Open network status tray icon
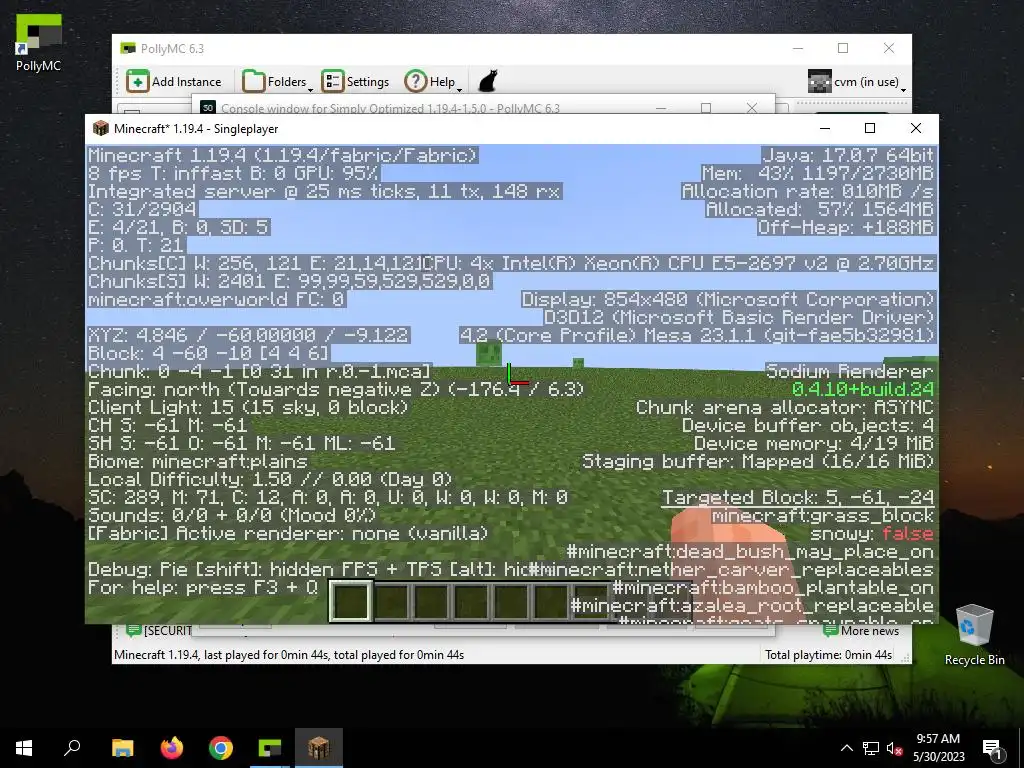Image resolution: width=1024 pixels, height=768 pixels. point(871,748)
